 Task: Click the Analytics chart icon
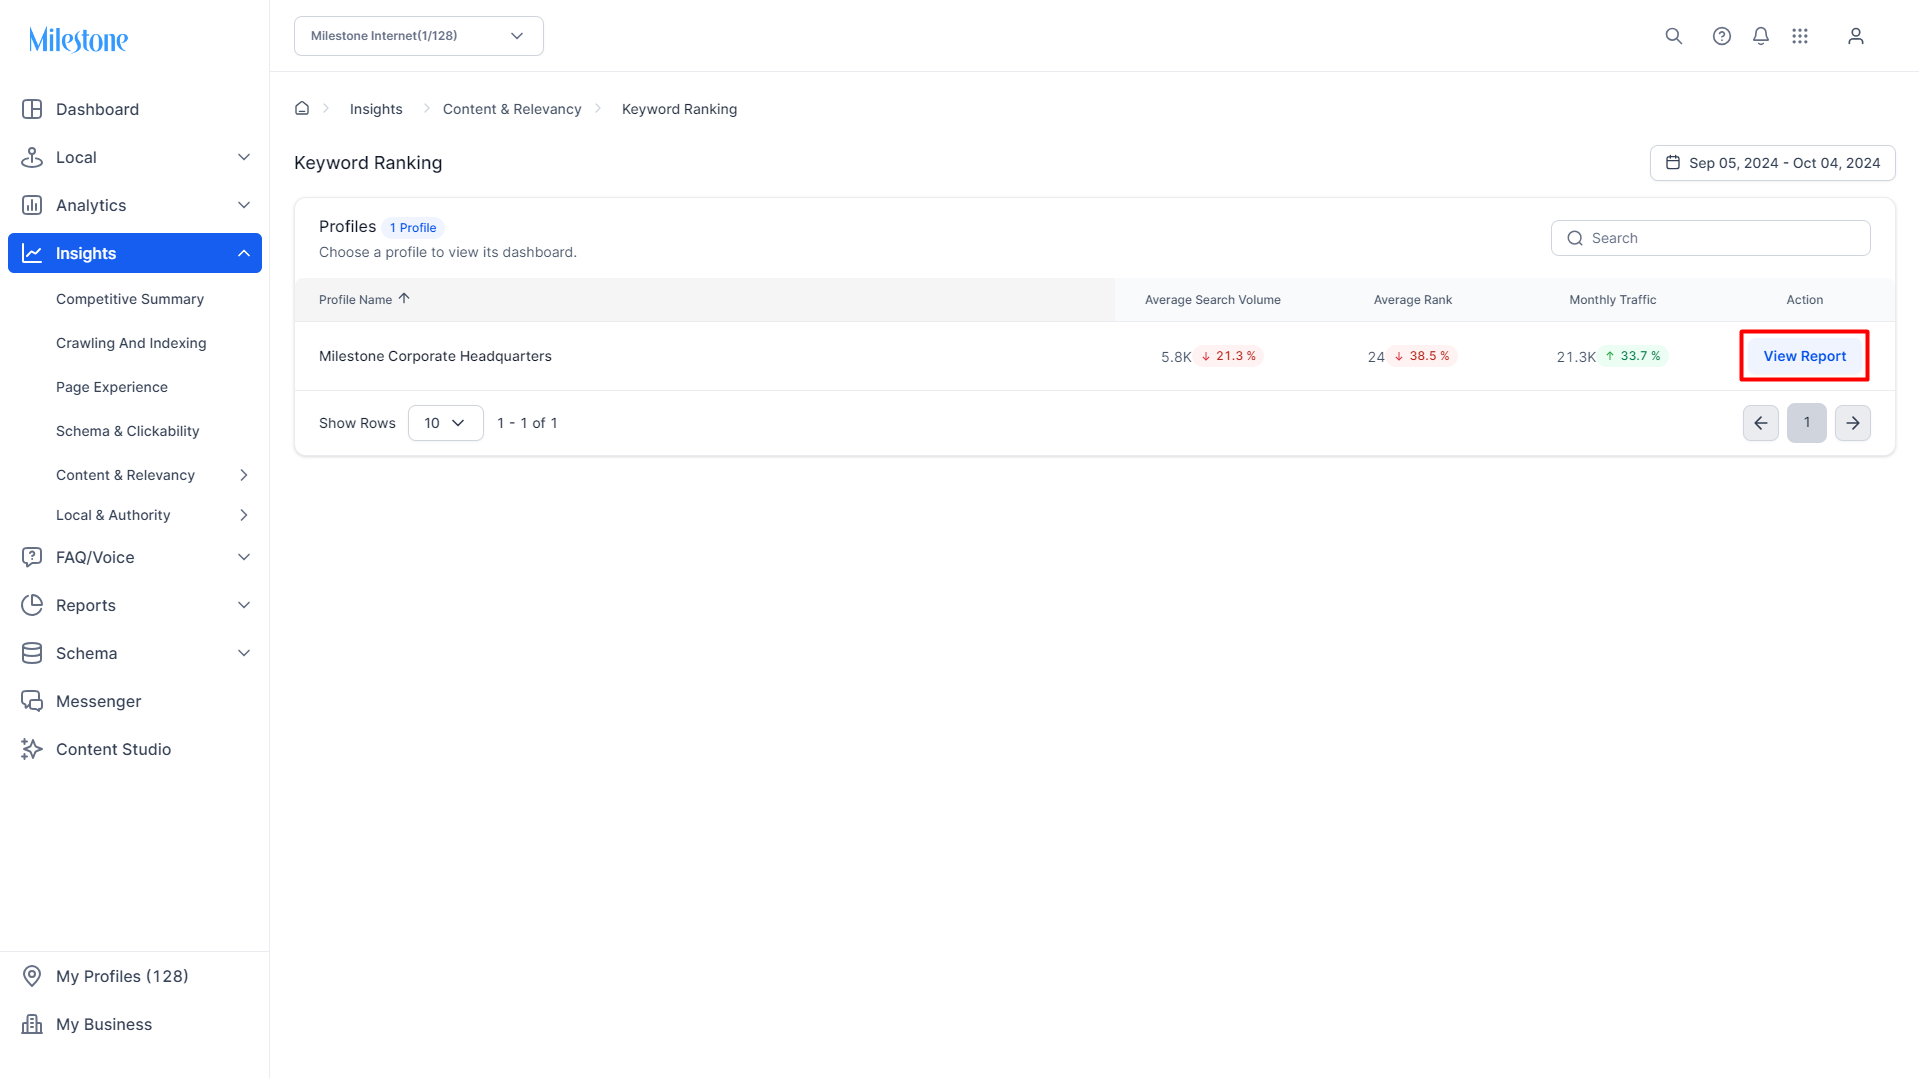click(32, 205)
